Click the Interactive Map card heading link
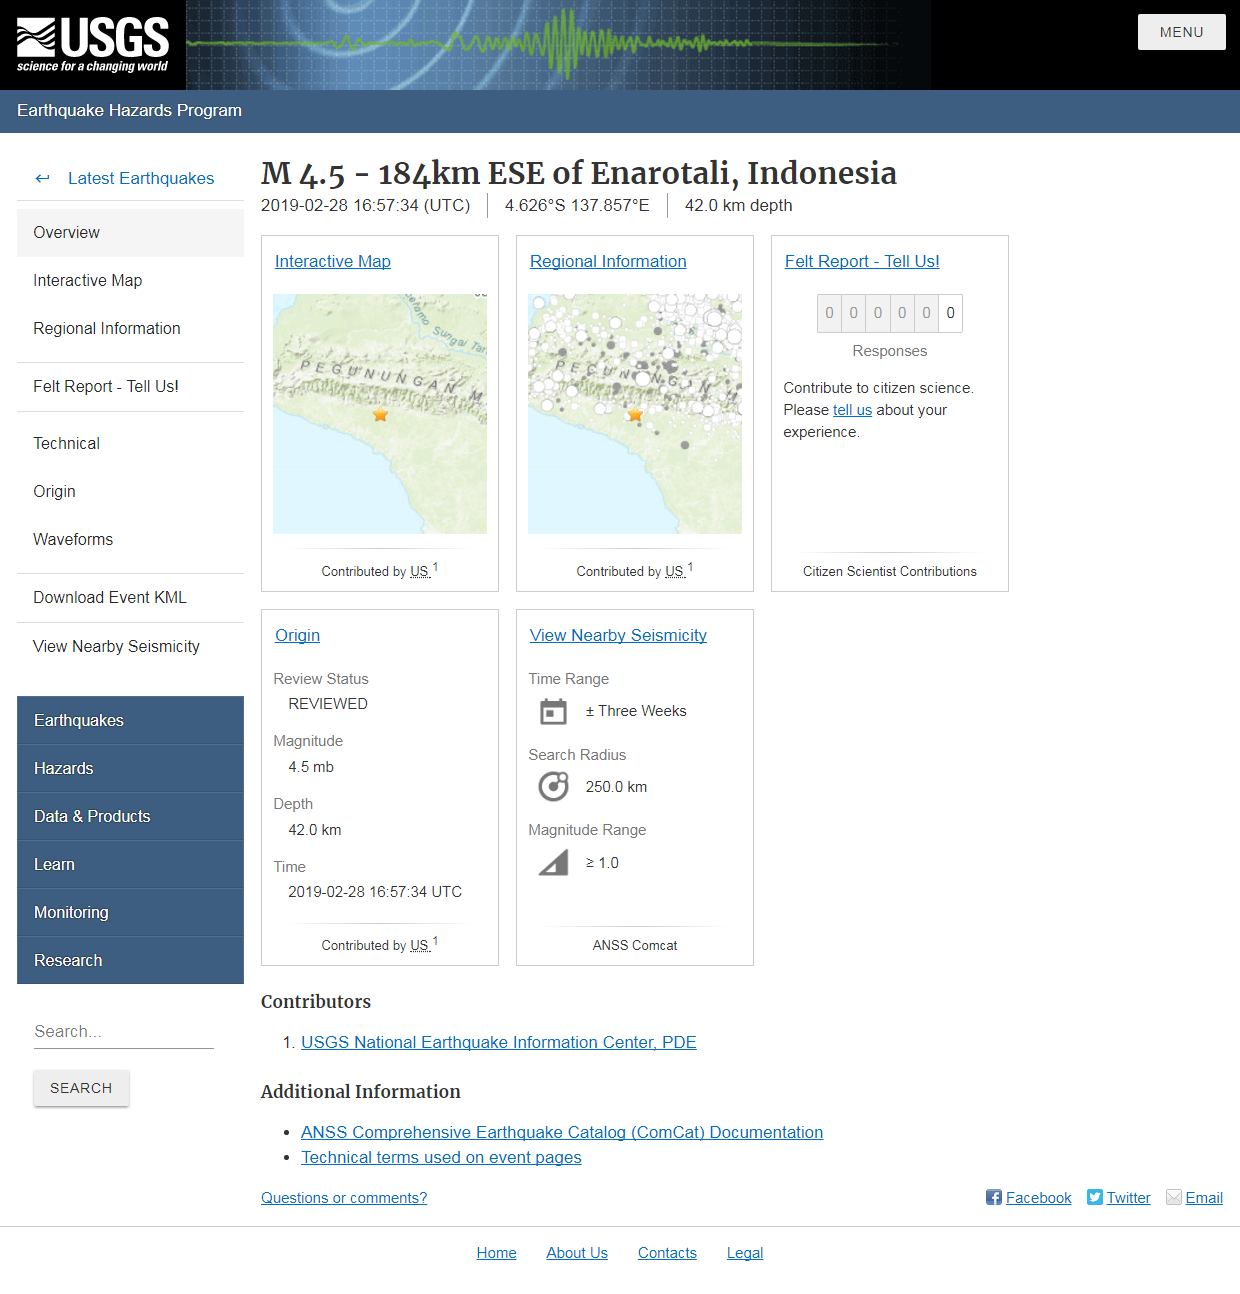The width and height of the screenshot is (1240, 1294). pyautogui.click(x=333, y=261)
